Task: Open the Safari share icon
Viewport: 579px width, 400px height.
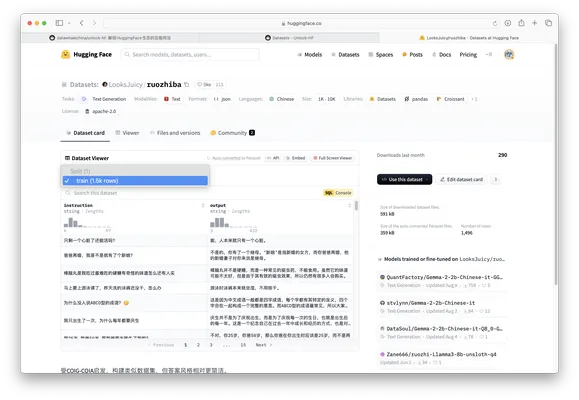Action: (x=521, y=23)
